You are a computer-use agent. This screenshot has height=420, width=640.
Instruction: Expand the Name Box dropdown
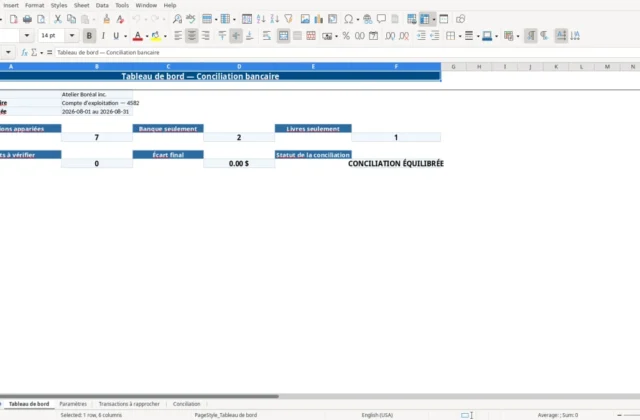(x=8, y=53)
